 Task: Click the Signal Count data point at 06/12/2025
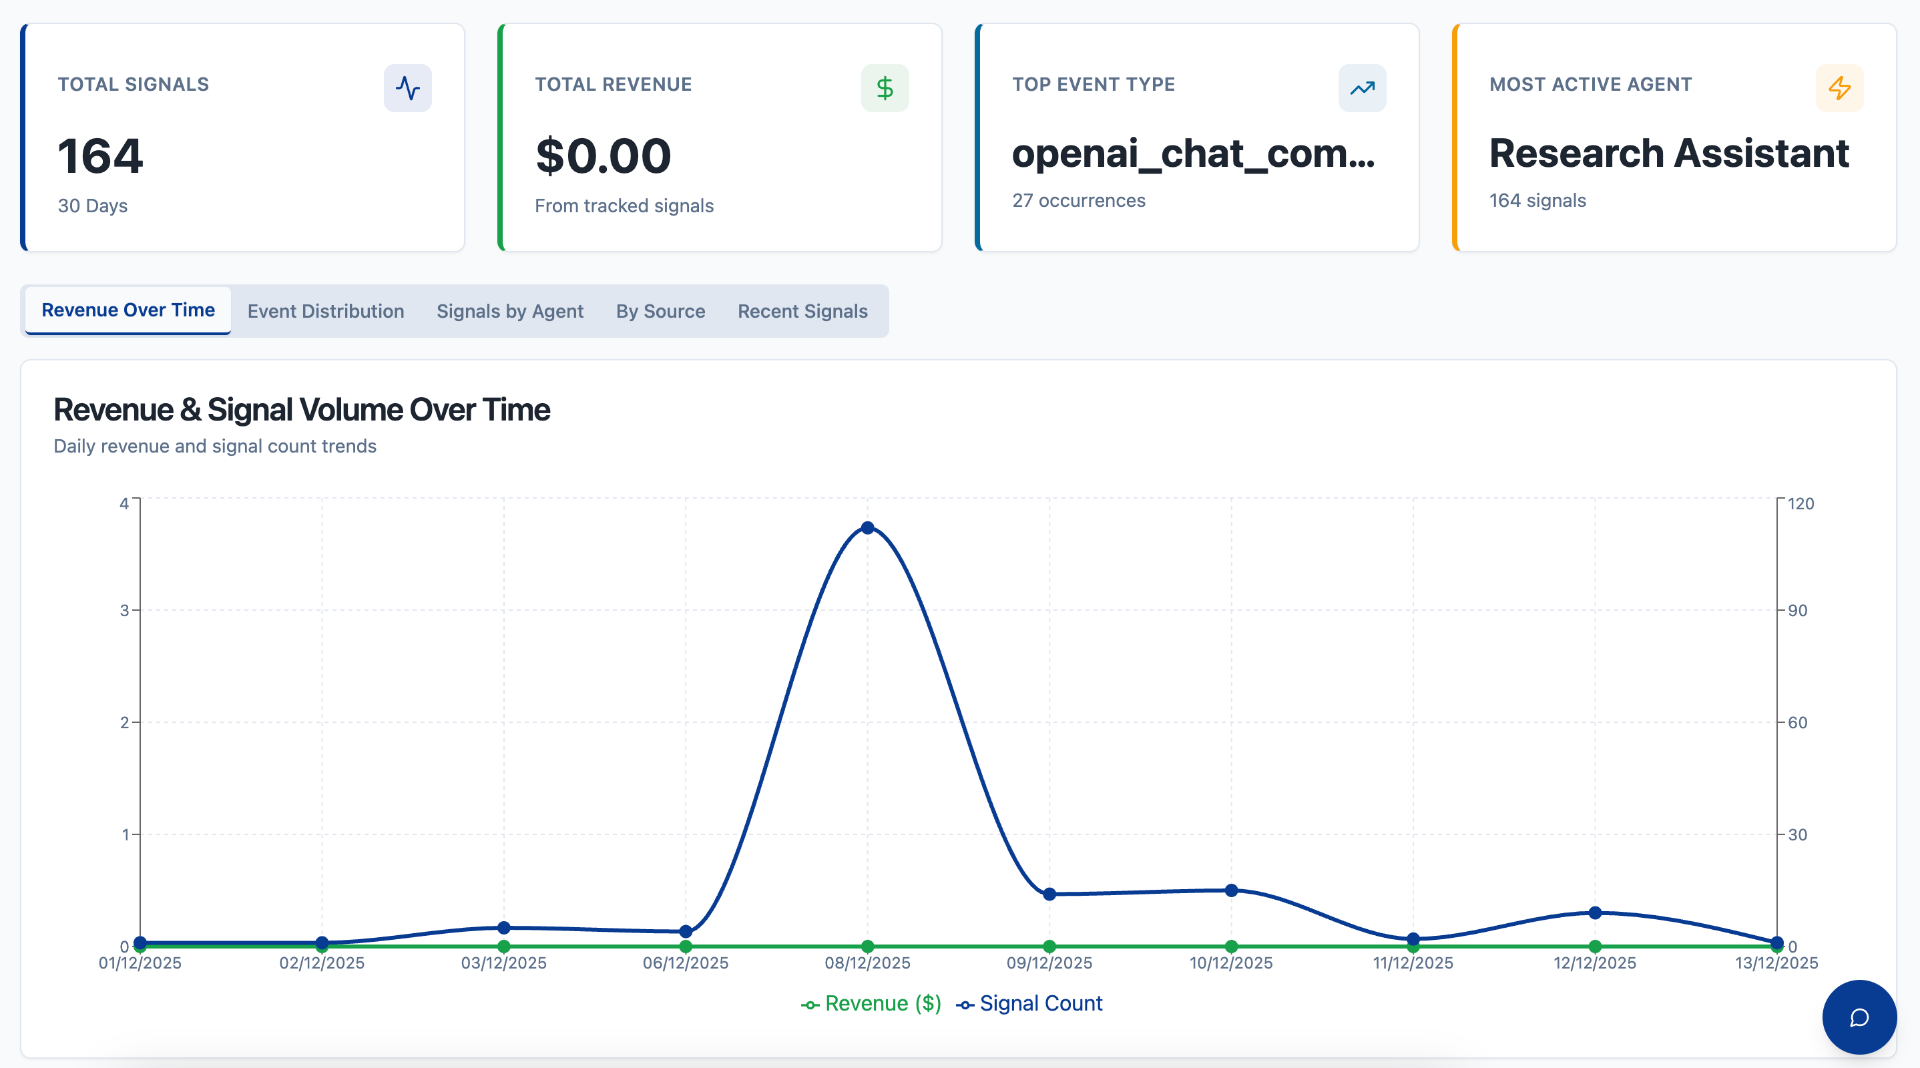pyautogui.click(x=686, y=931)
